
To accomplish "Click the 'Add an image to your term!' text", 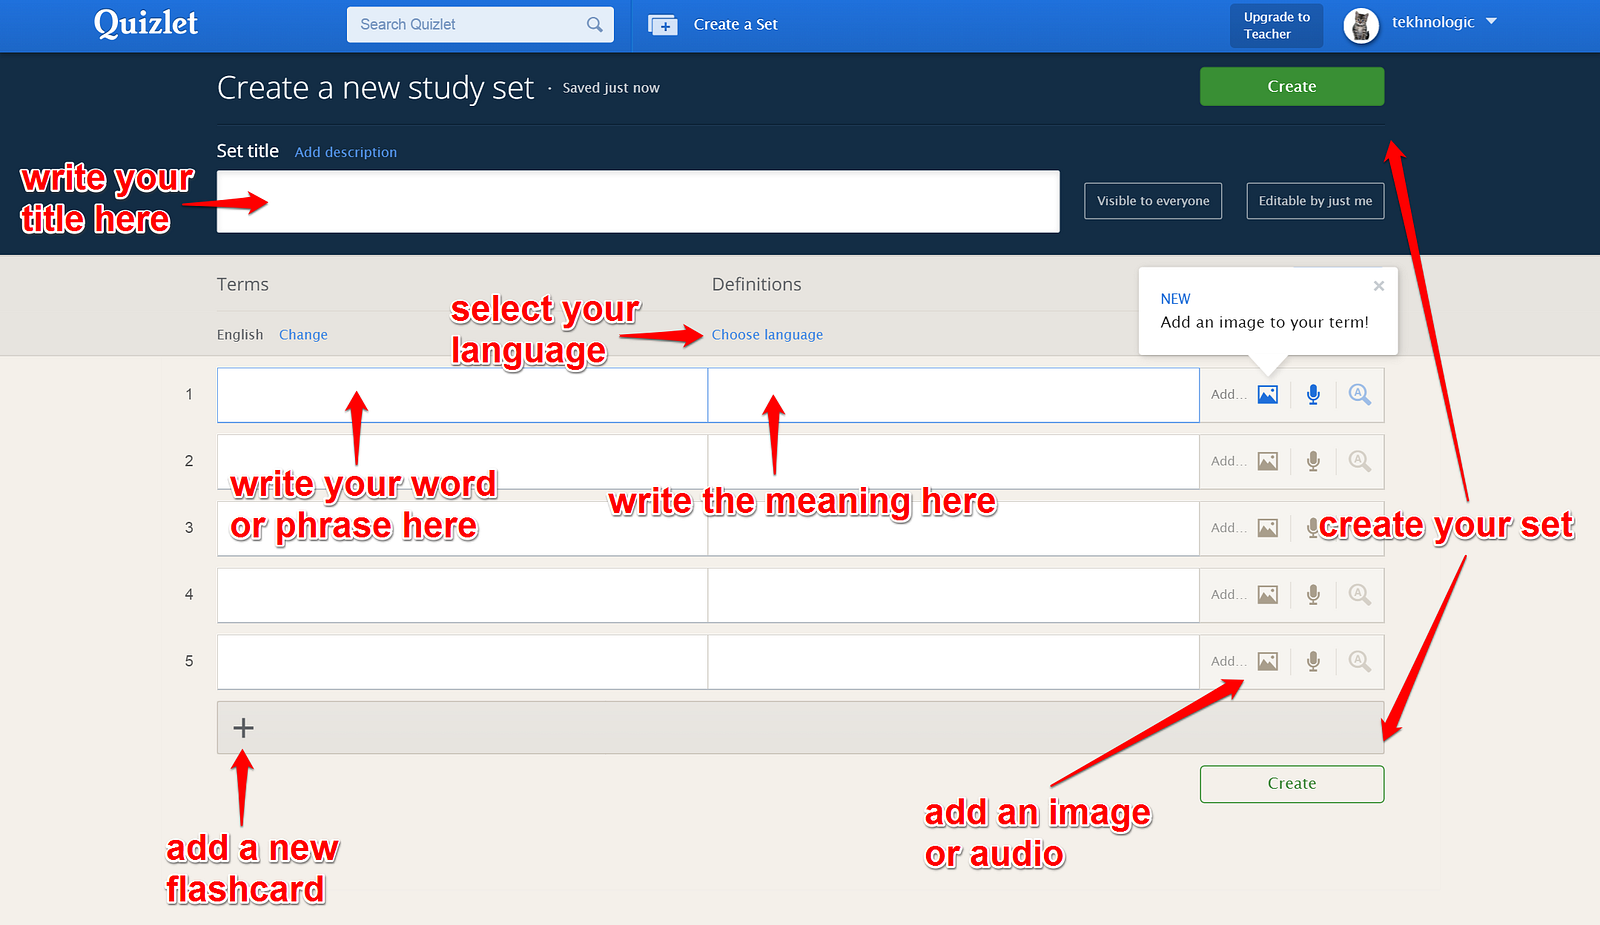I will 1265,322.
